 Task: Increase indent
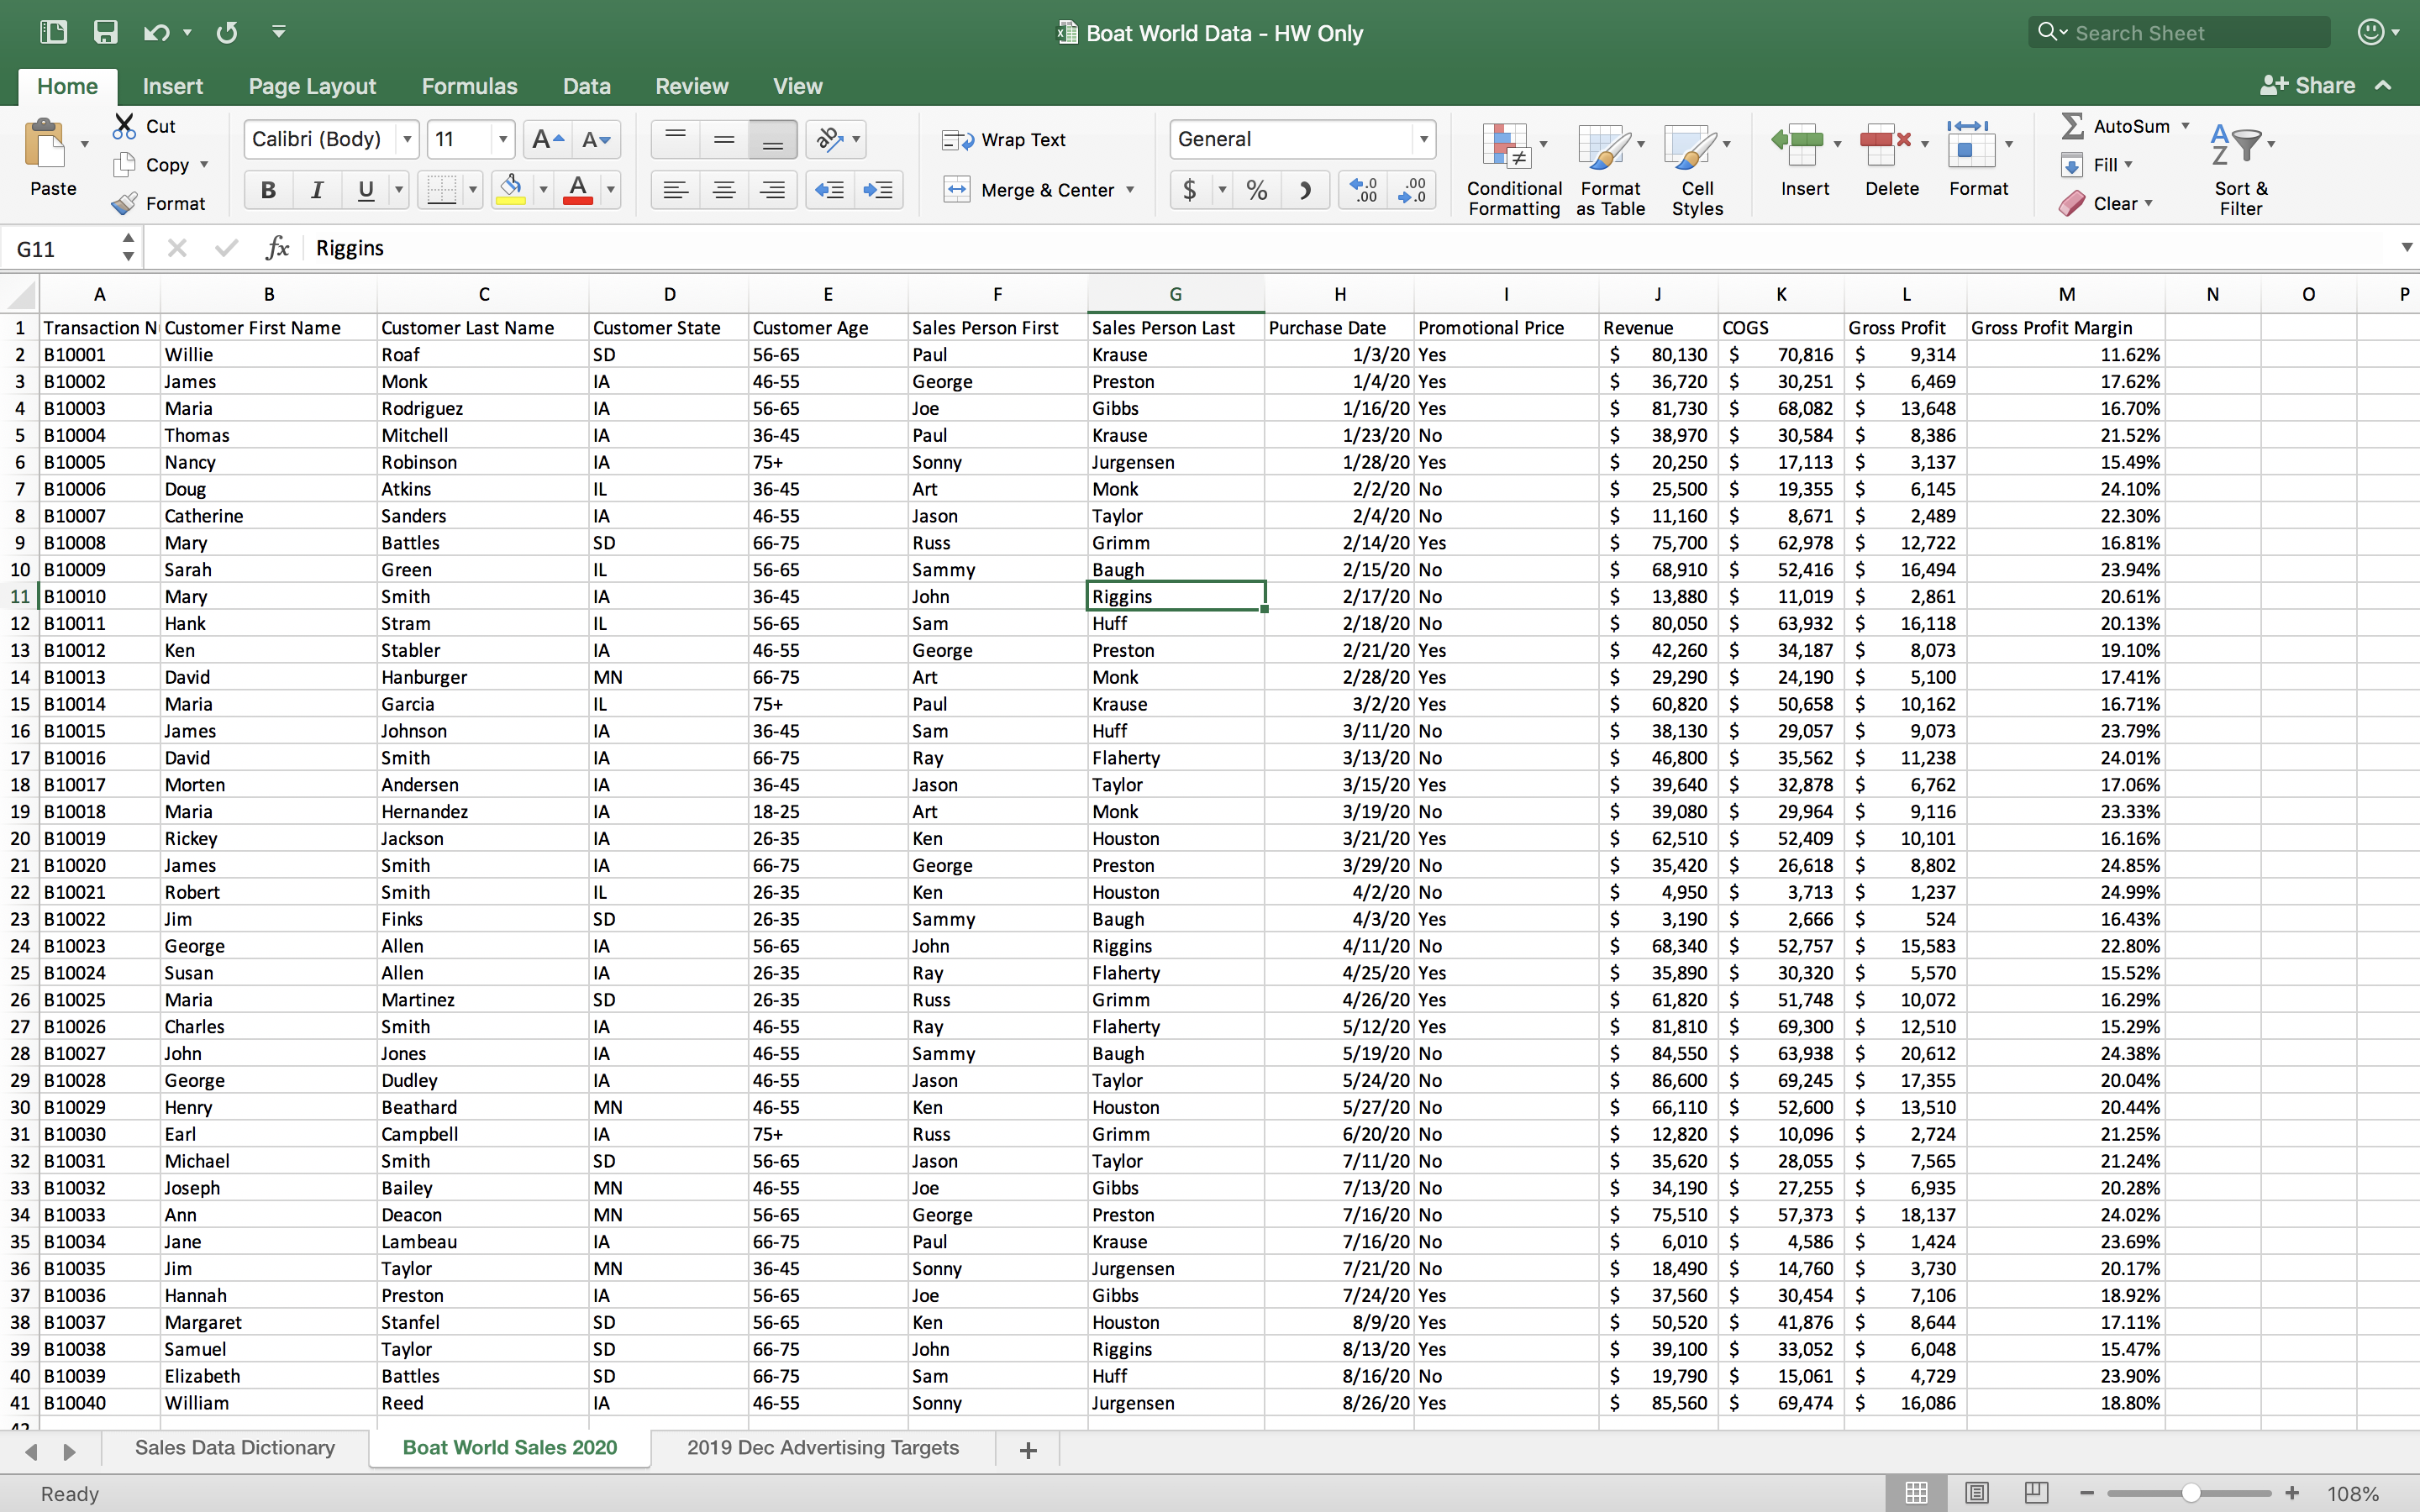click(878, 189)
